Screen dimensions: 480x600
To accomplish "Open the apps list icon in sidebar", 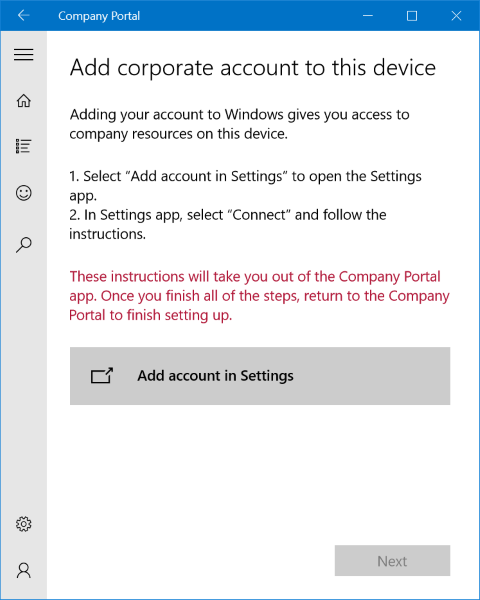I will tap(24, 146).
